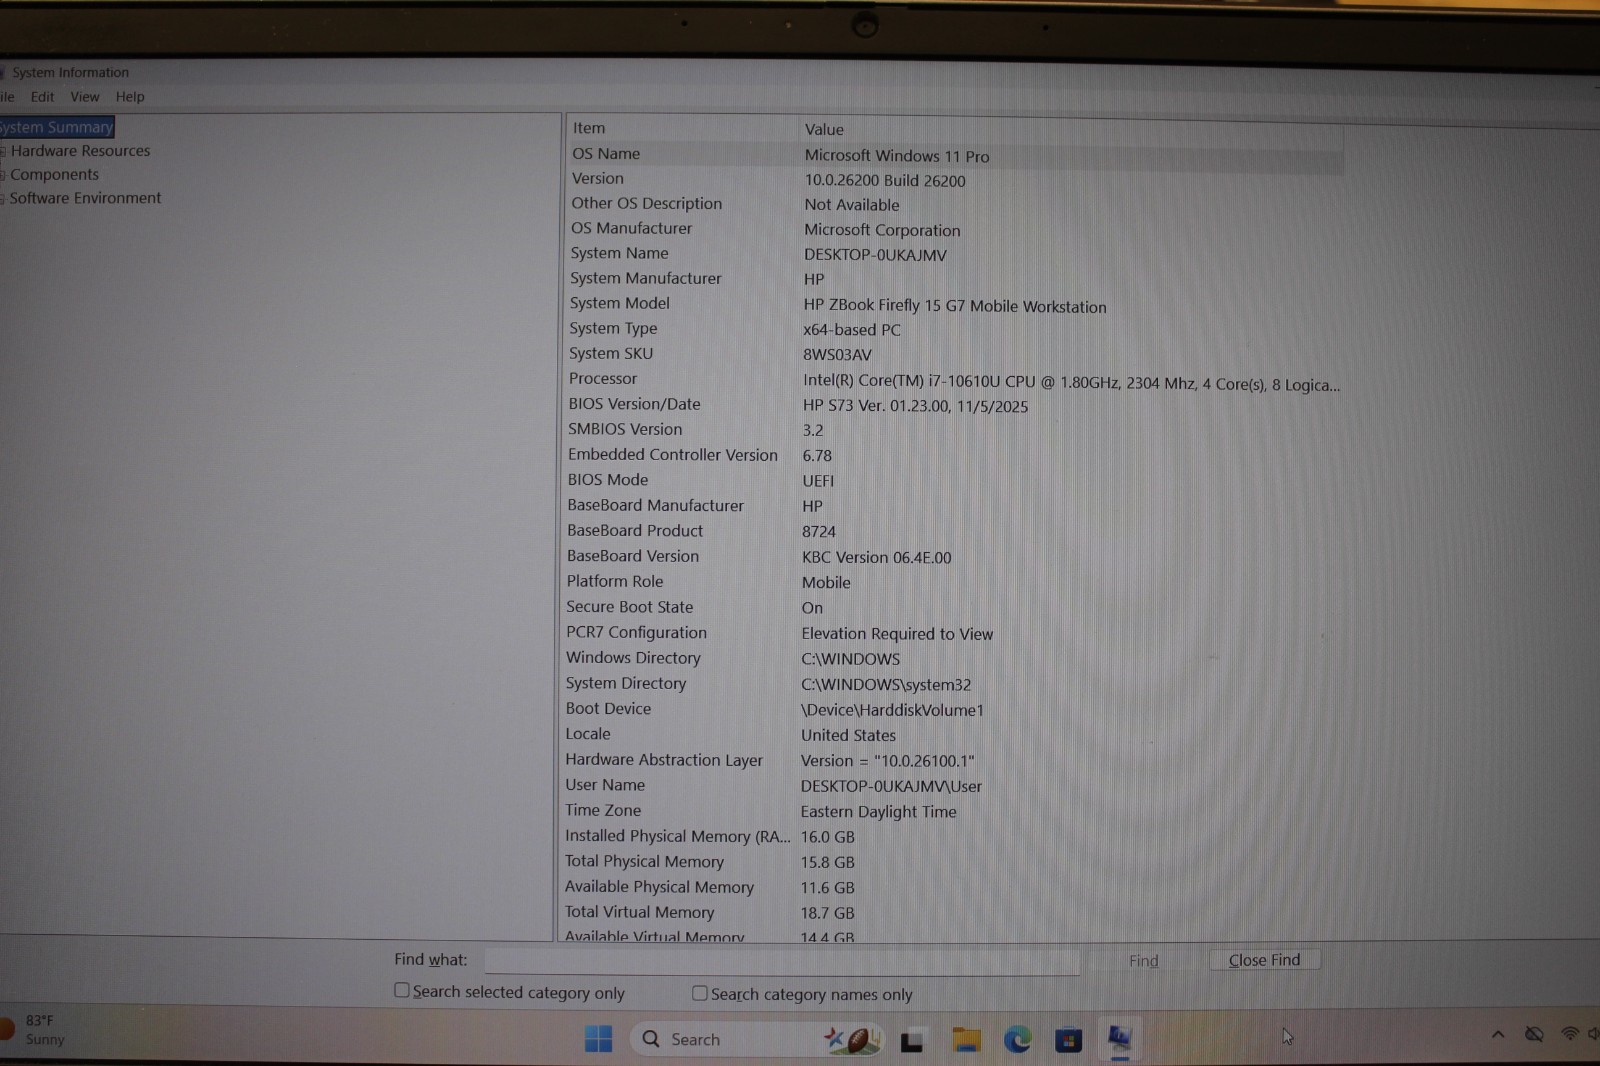Select the Other OS Description row
This screenshot has width=1600, height=1066.
pyautogui.click(x=955, y=204)
